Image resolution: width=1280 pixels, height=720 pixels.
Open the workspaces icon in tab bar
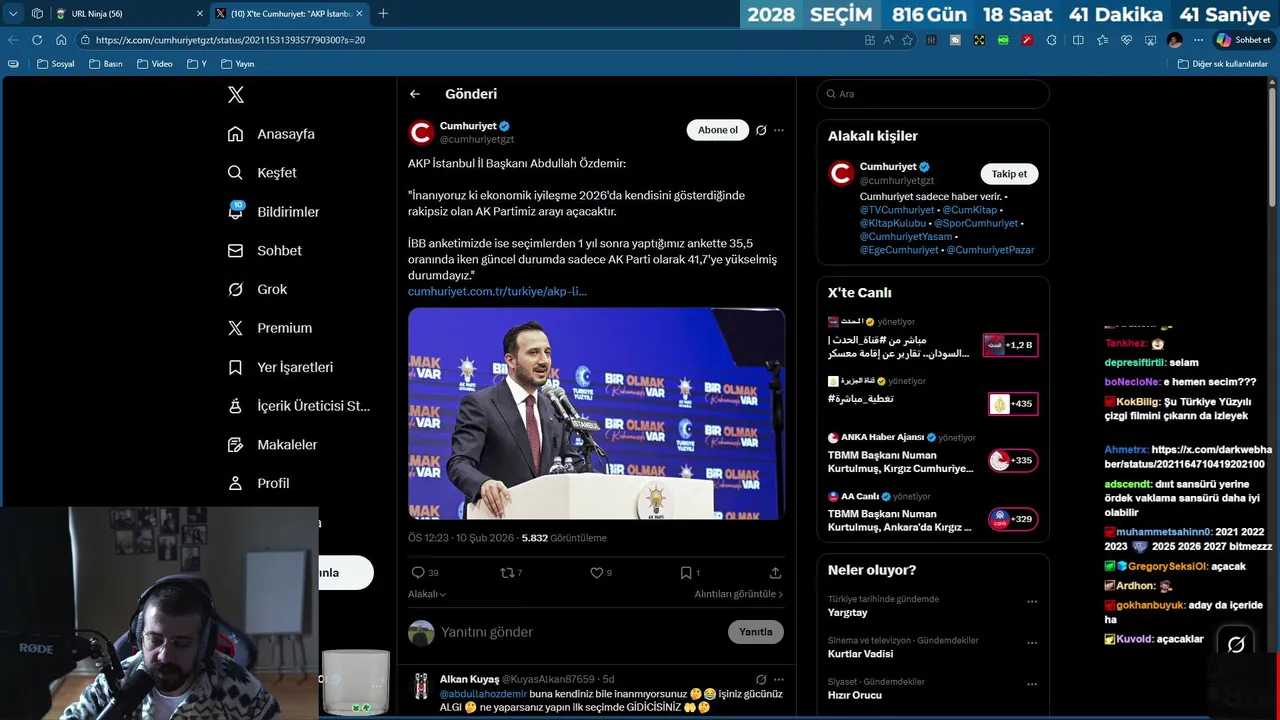37,14
